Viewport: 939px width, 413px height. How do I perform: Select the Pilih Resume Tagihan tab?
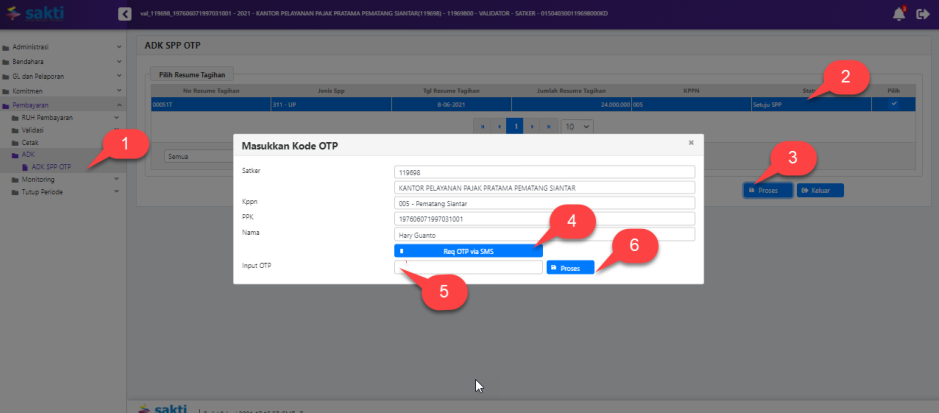coord(193,74)
